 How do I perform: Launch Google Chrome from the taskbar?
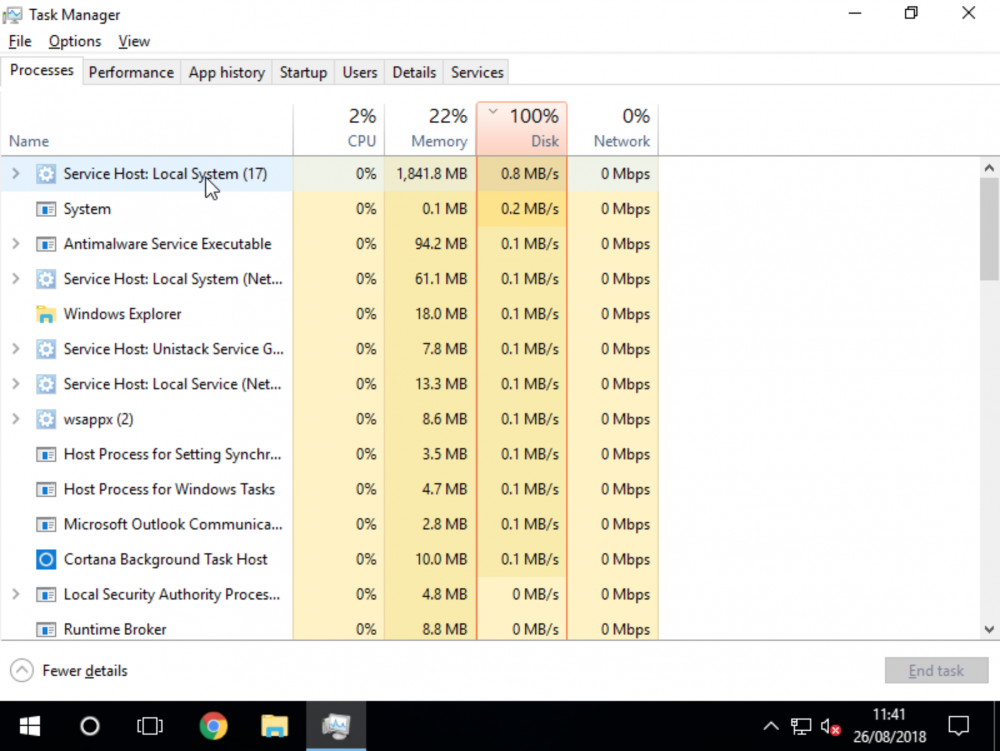[x=213, y=726]
